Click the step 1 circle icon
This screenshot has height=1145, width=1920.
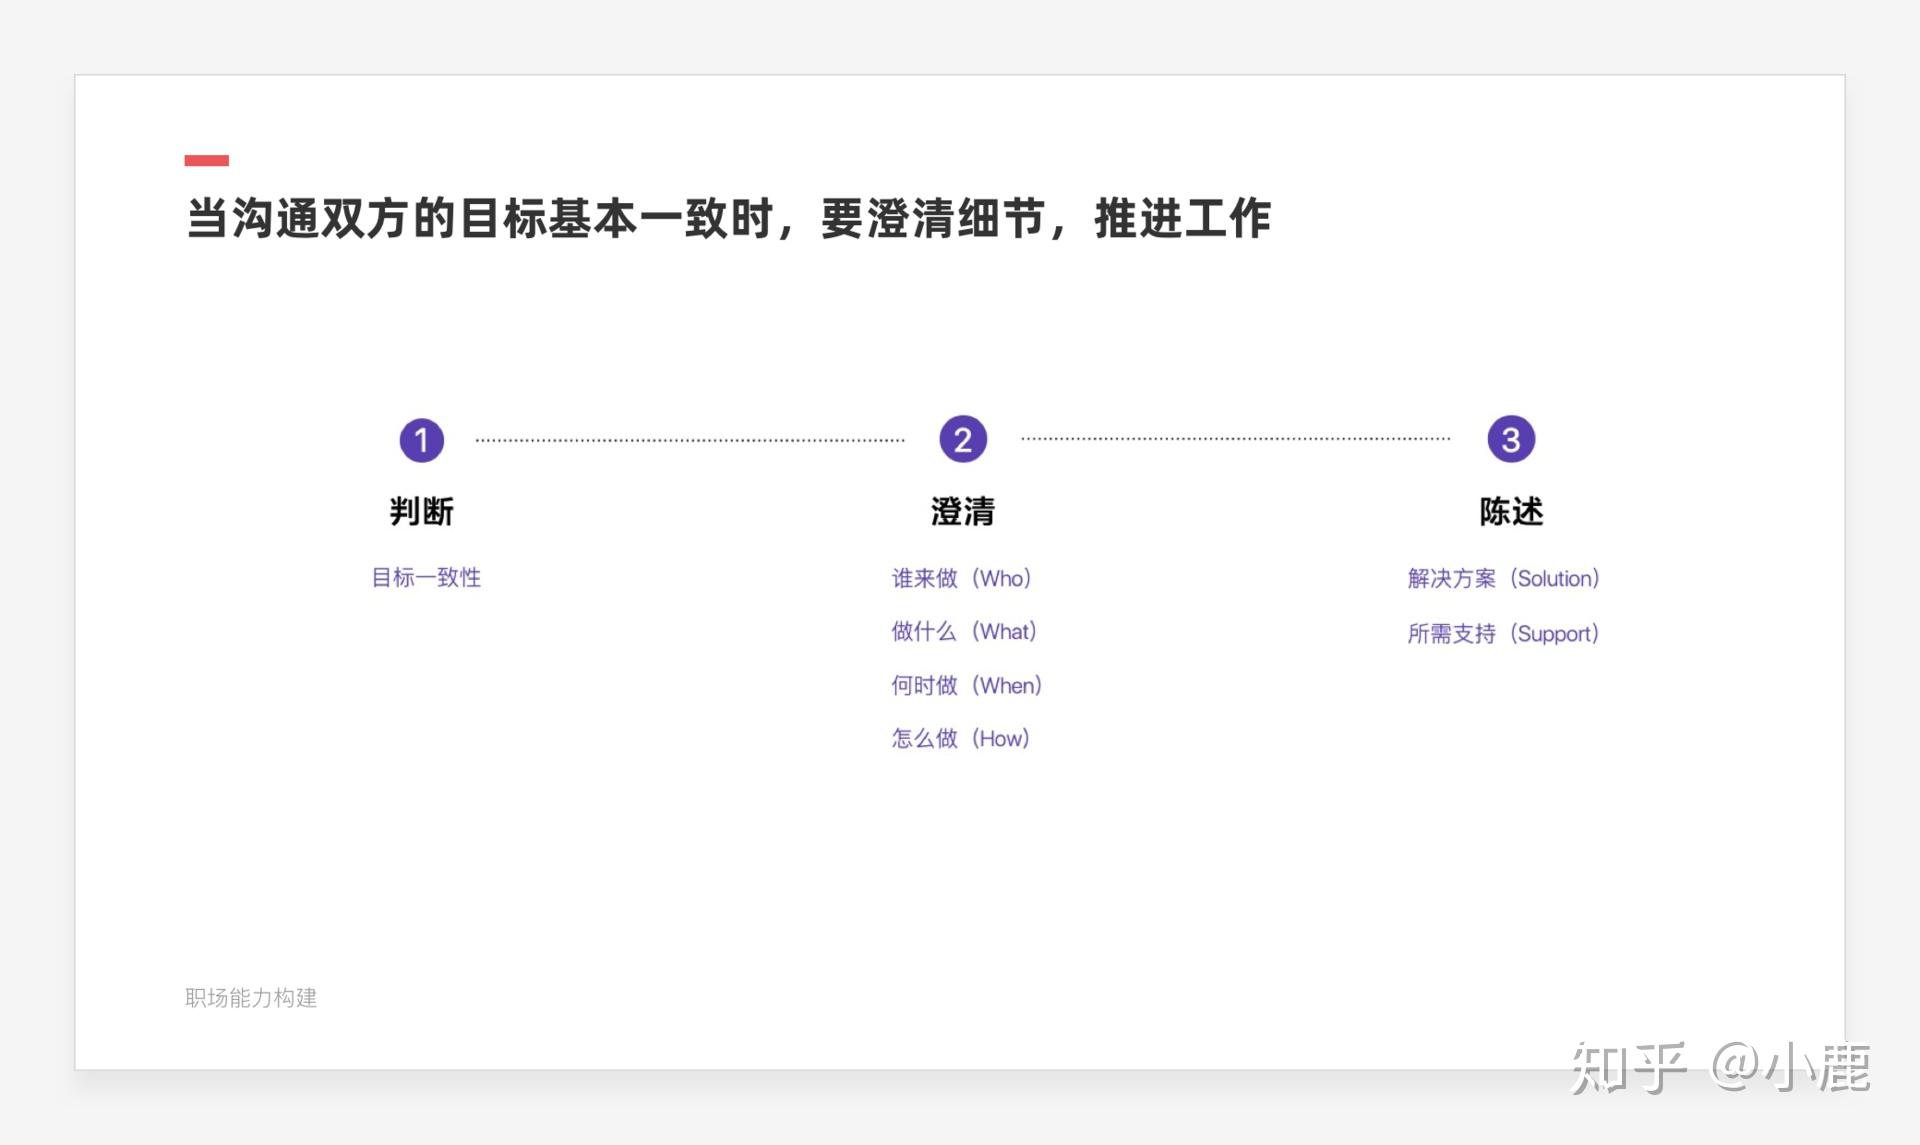[x=421, y=440]
